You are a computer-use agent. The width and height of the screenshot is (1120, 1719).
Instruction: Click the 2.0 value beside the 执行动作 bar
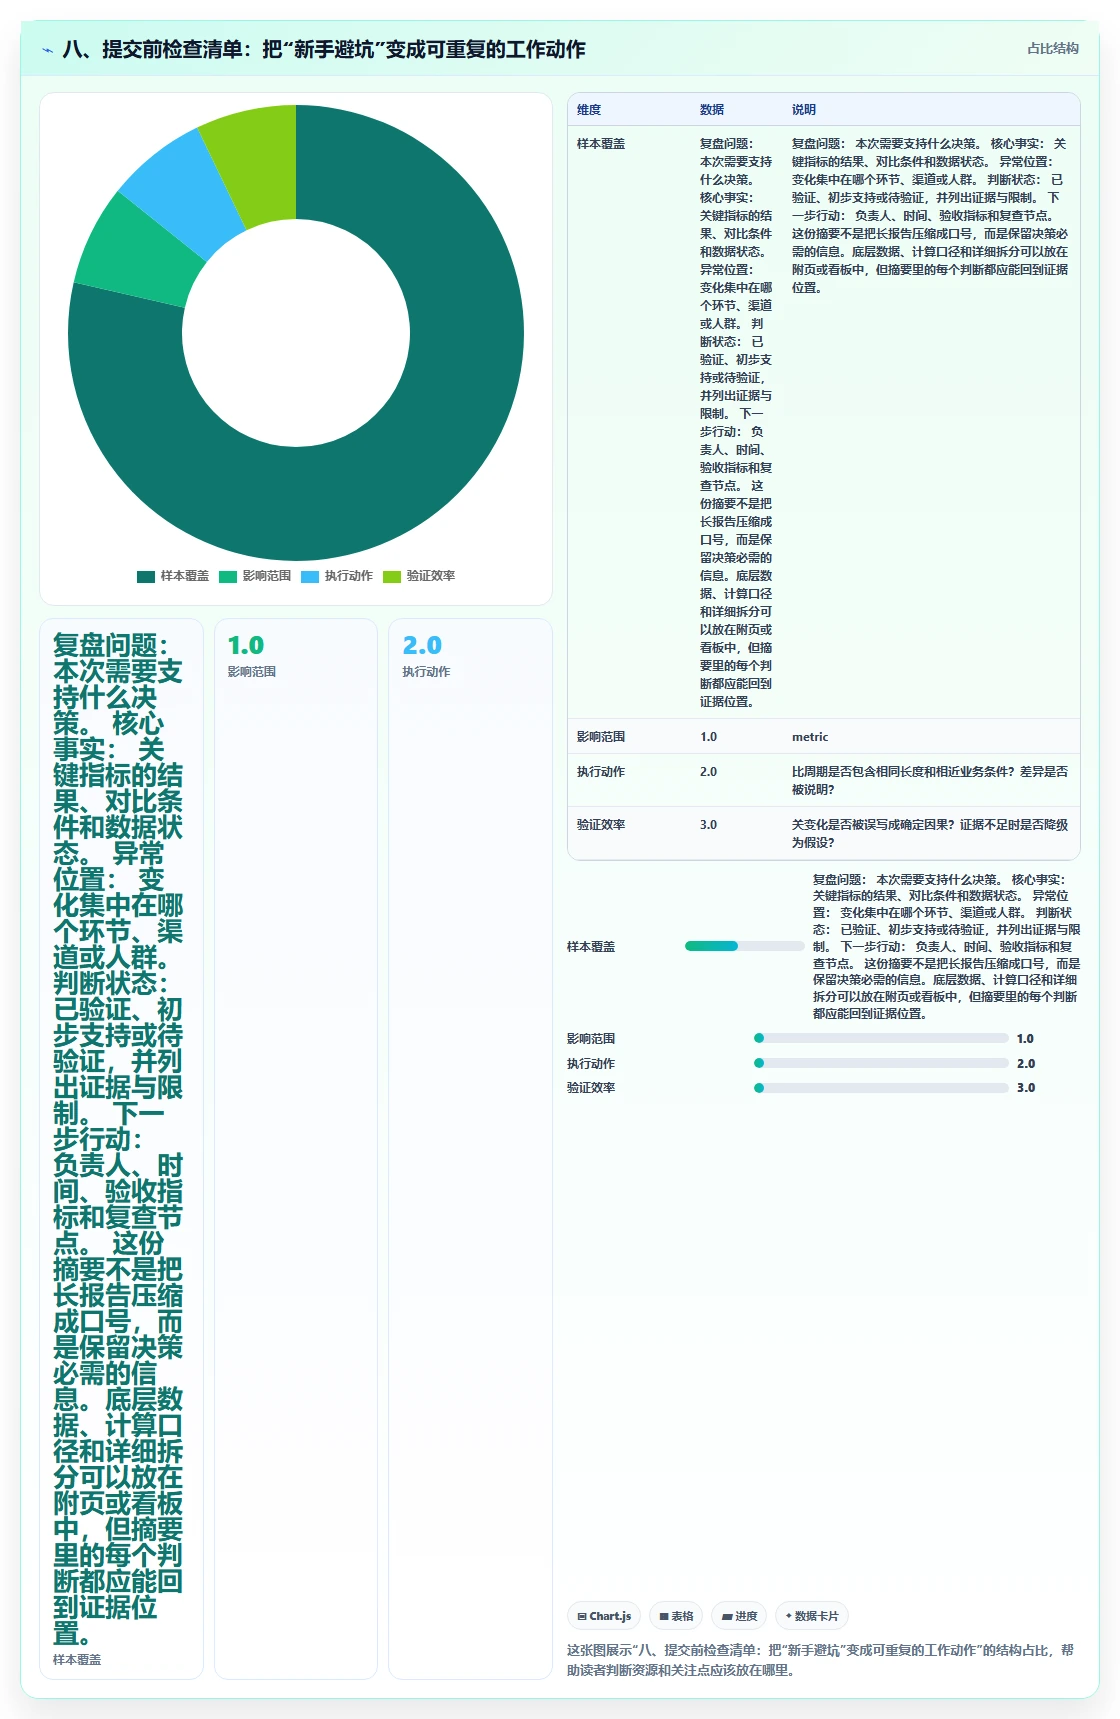point(1026,1064)
